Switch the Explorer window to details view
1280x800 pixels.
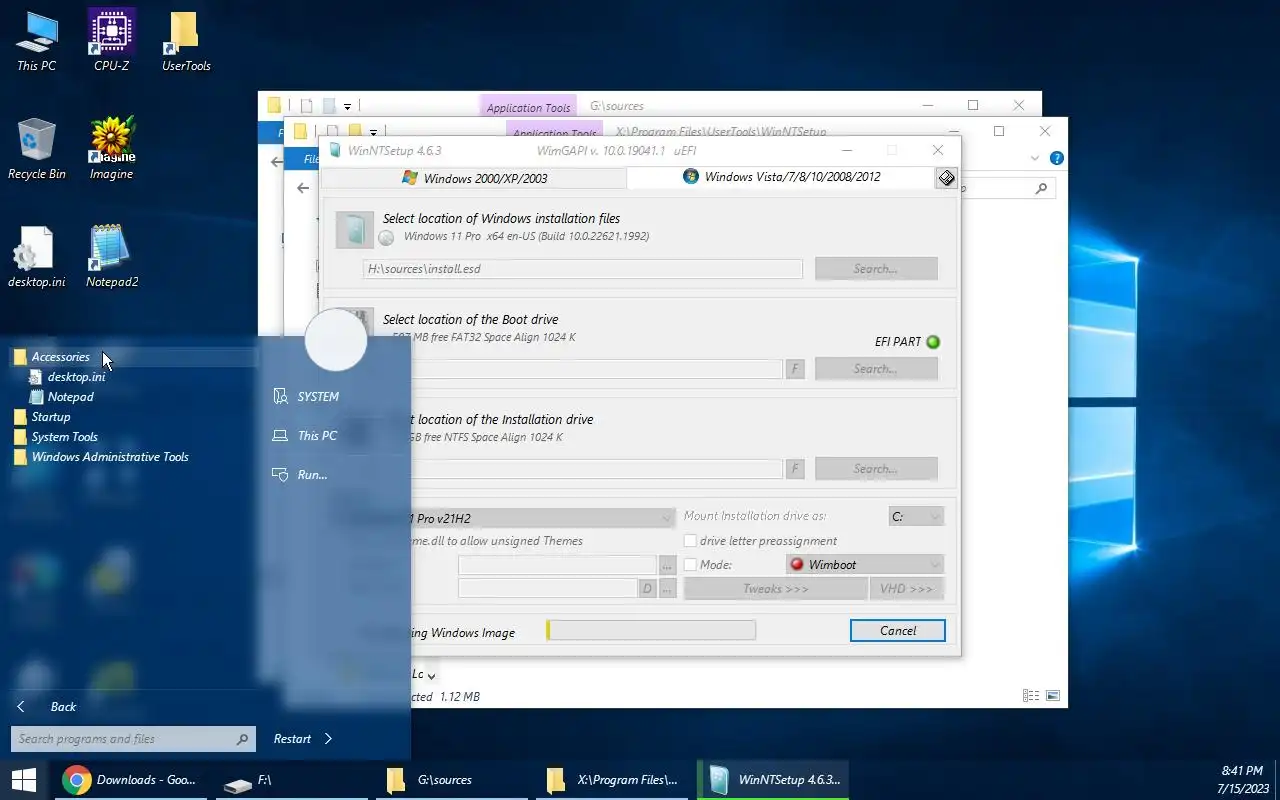tap(1031, 696)
